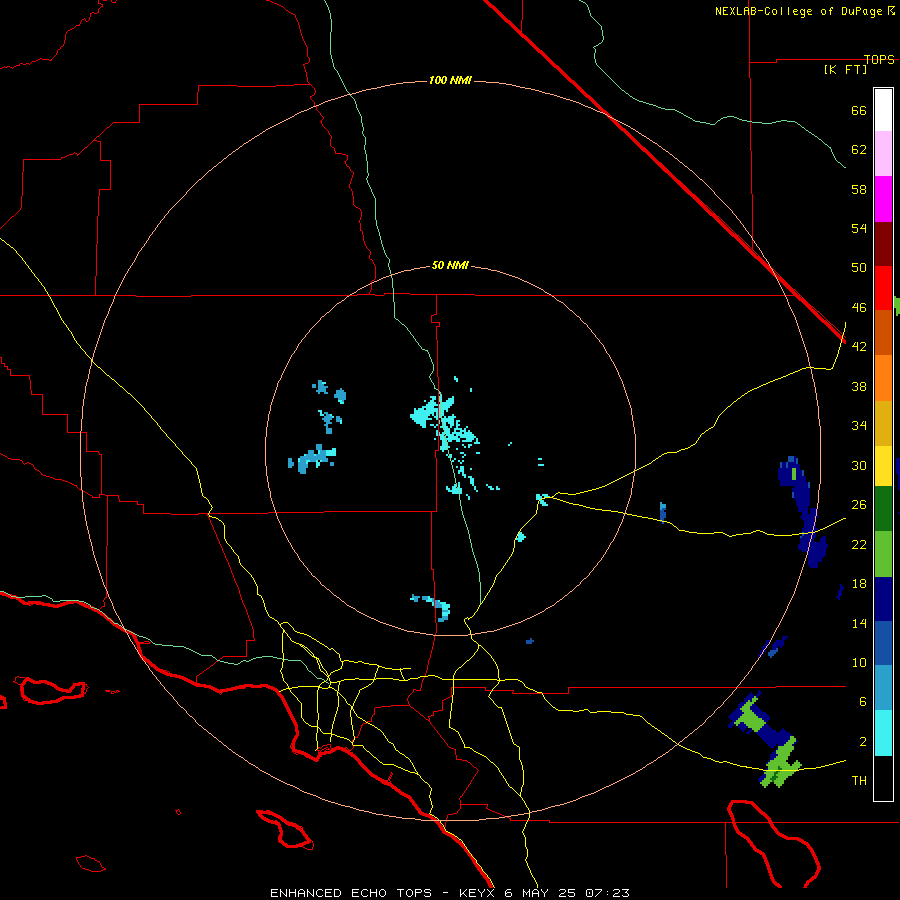Click the NEXLAB-College of DuPage credit text
The width and height of the screenshot is (900, 900).
805,11
